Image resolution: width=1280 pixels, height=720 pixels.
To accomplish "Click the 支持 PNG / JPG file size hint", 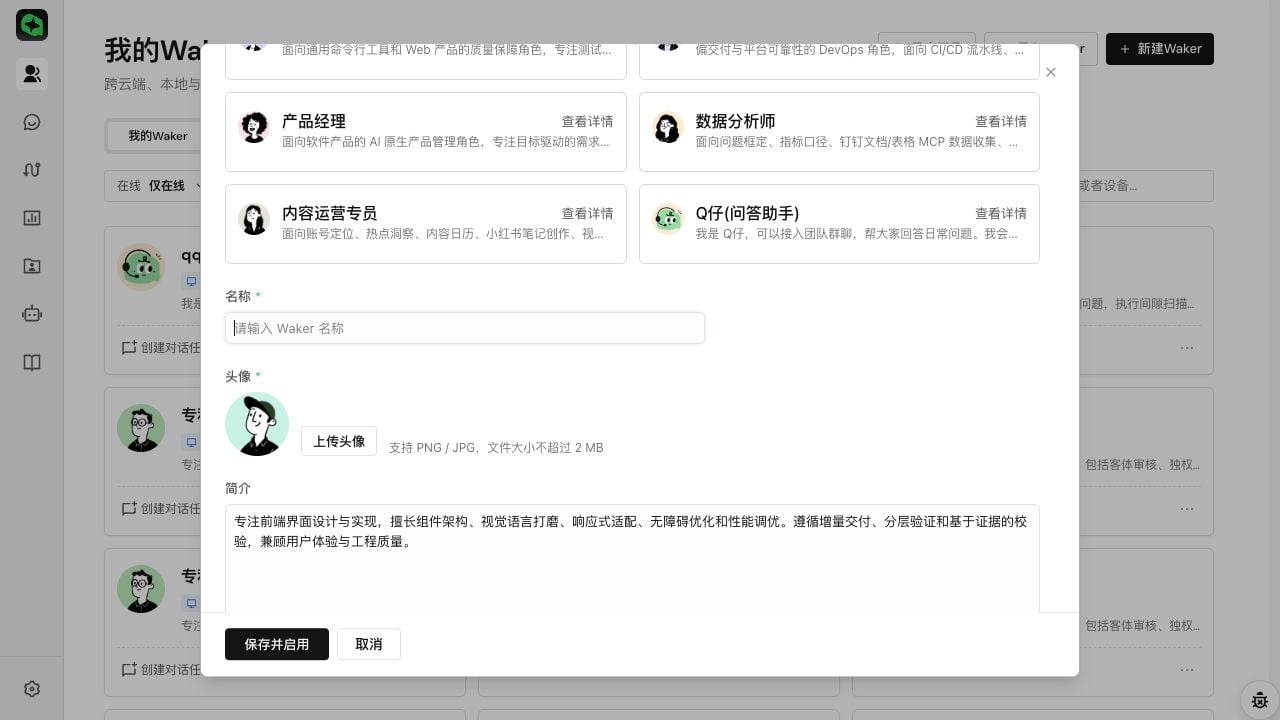I will (496, 448).
